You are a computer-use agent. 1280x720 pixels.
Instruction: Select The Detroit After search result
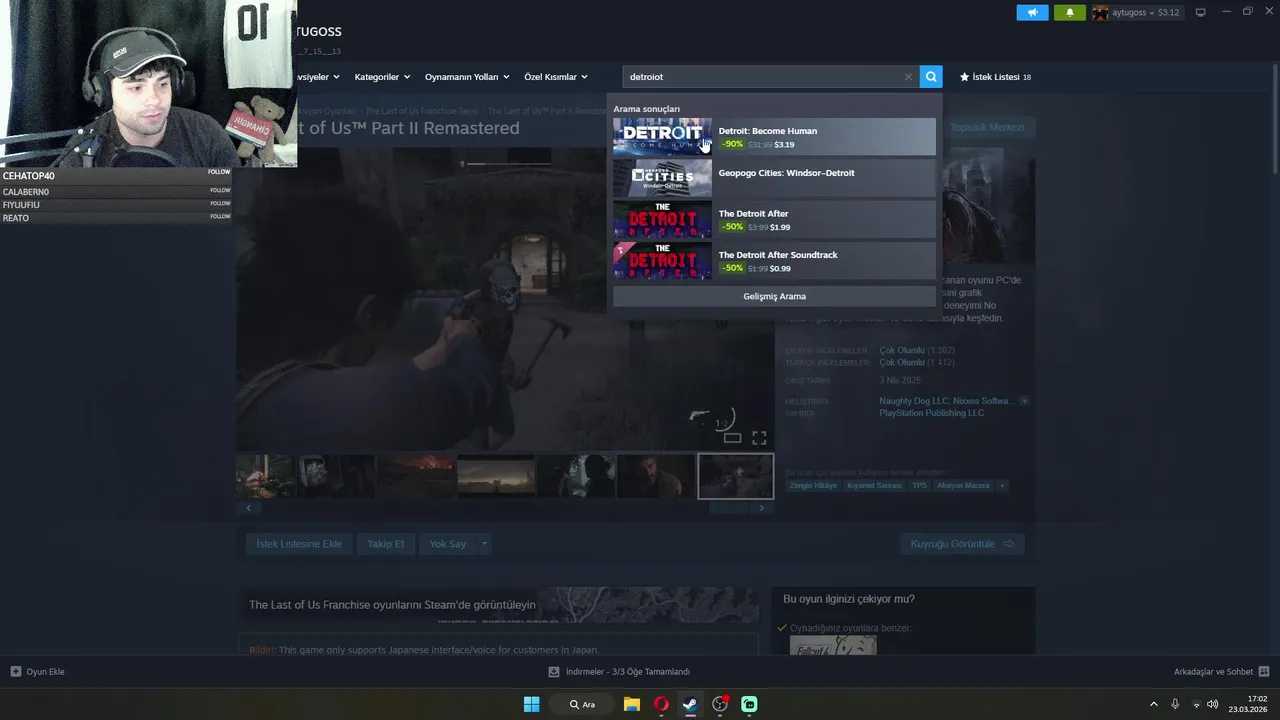click(774, 219)
